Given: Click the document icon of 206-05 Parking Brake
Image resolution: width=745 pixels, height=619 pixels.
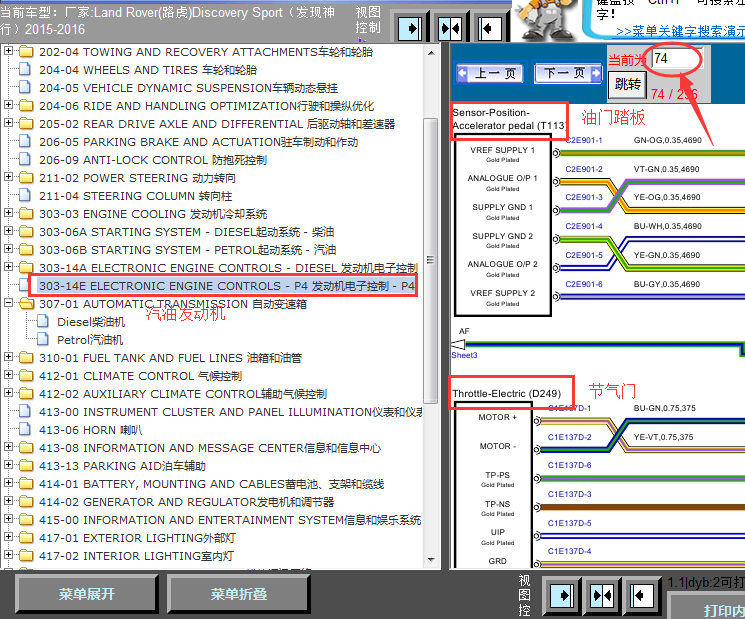Looking at the screenshot, I should pyautogui.click(x=25, y=142).
